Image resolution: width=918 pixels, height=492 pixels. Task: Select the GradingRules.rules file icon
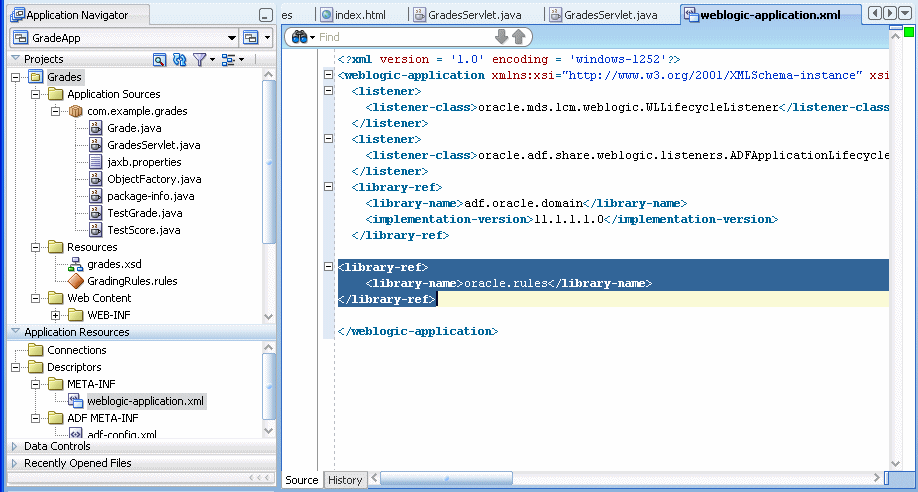(x=76, y=281)
